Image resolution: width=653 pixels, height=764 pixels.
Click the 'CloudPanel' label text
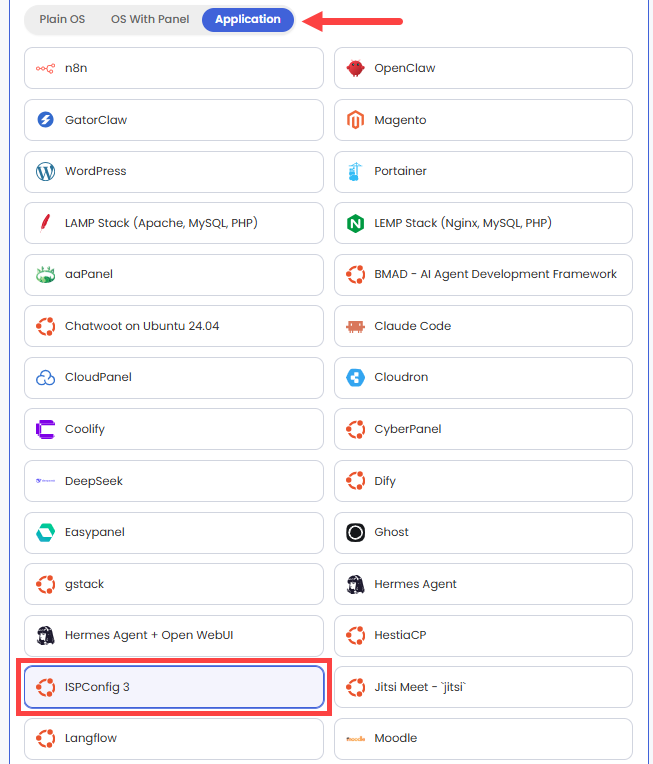point(98,377)
